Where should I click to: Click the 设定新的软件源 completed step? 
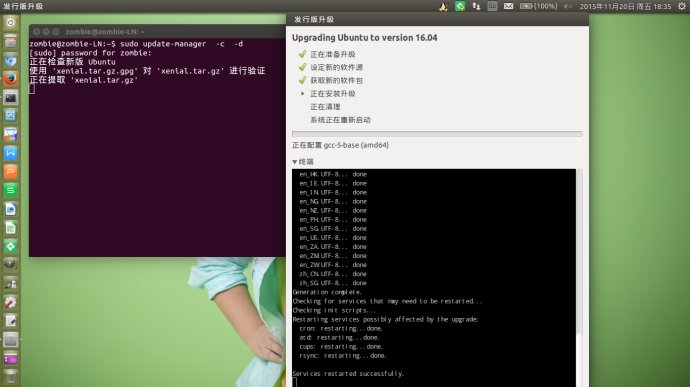pos(337,67)
